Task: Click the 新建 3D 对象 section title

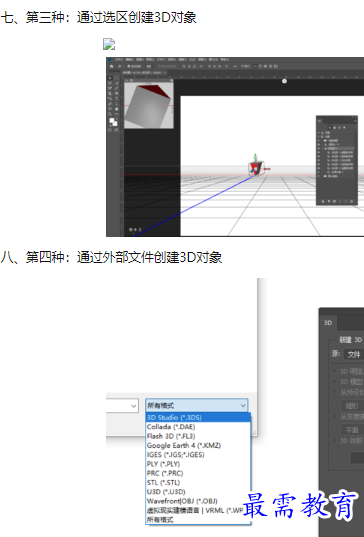Action: [351, 339]
